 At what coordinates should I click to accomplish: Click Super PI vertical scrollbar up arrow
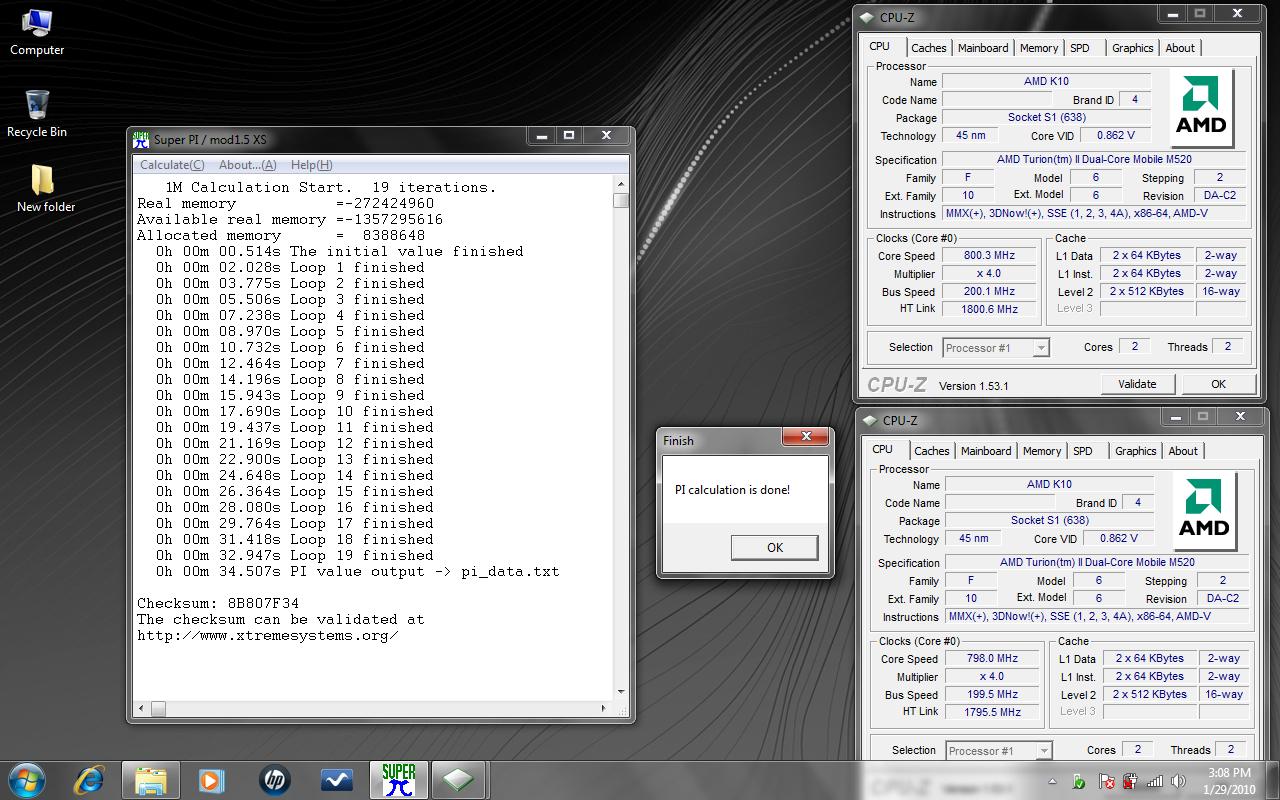(621, 184)
